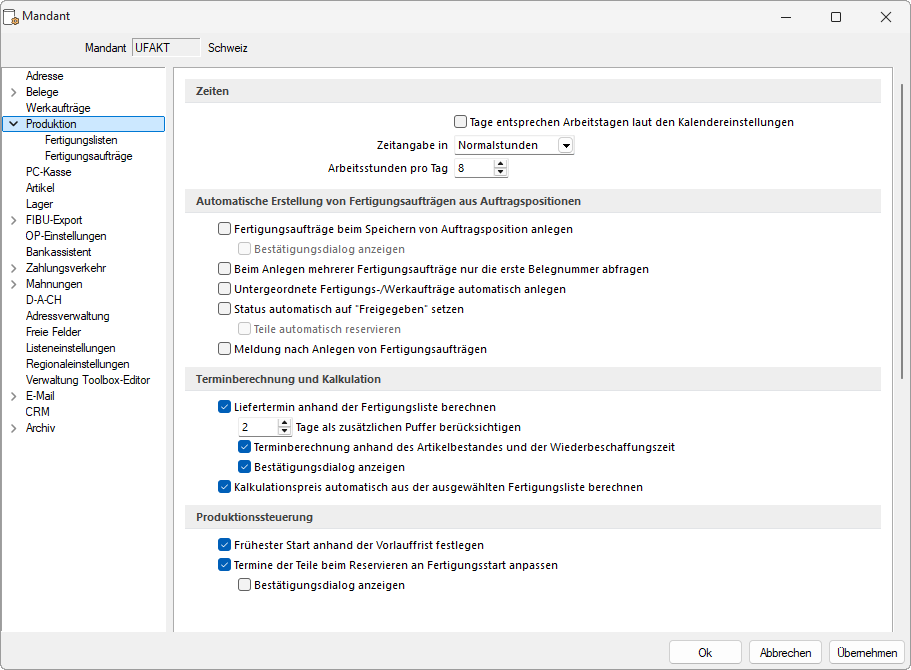Expand the Zahlungsverkehr tree node

click(x=13, y=268)
